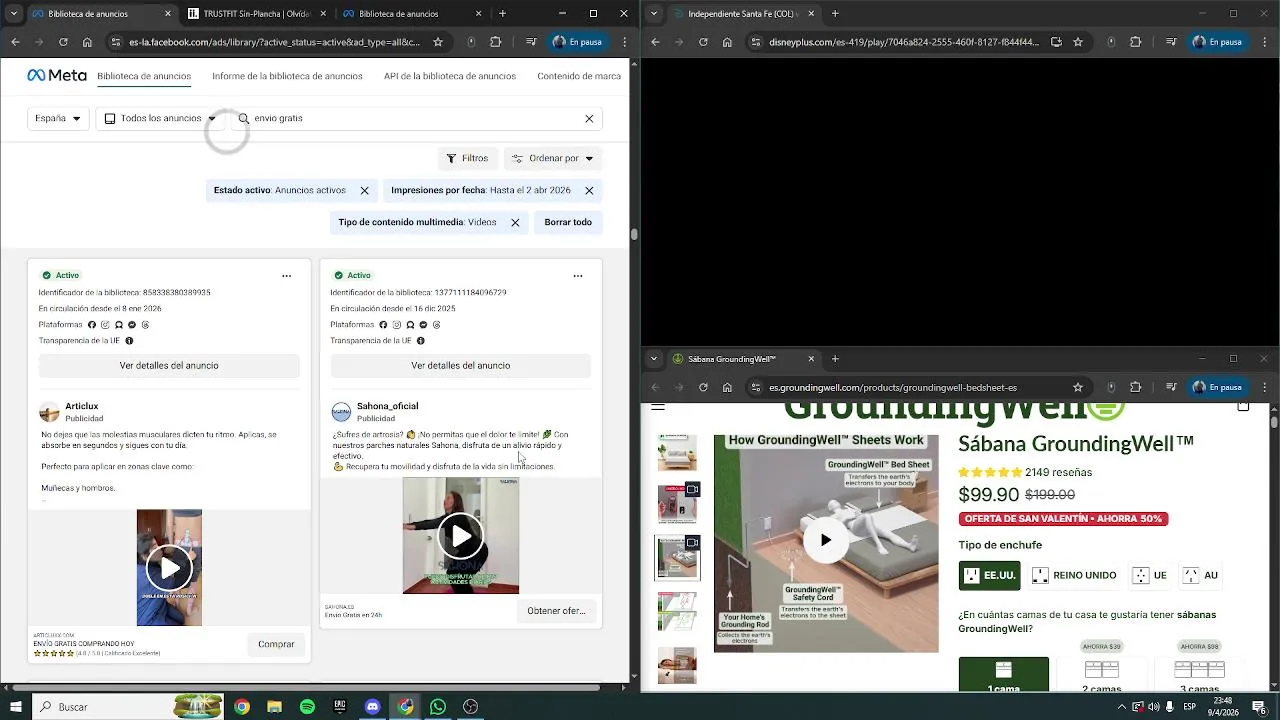Show EU transparency info on Sahona ad
Viewport: 1280px width, 720px height.
pos(420,341)
